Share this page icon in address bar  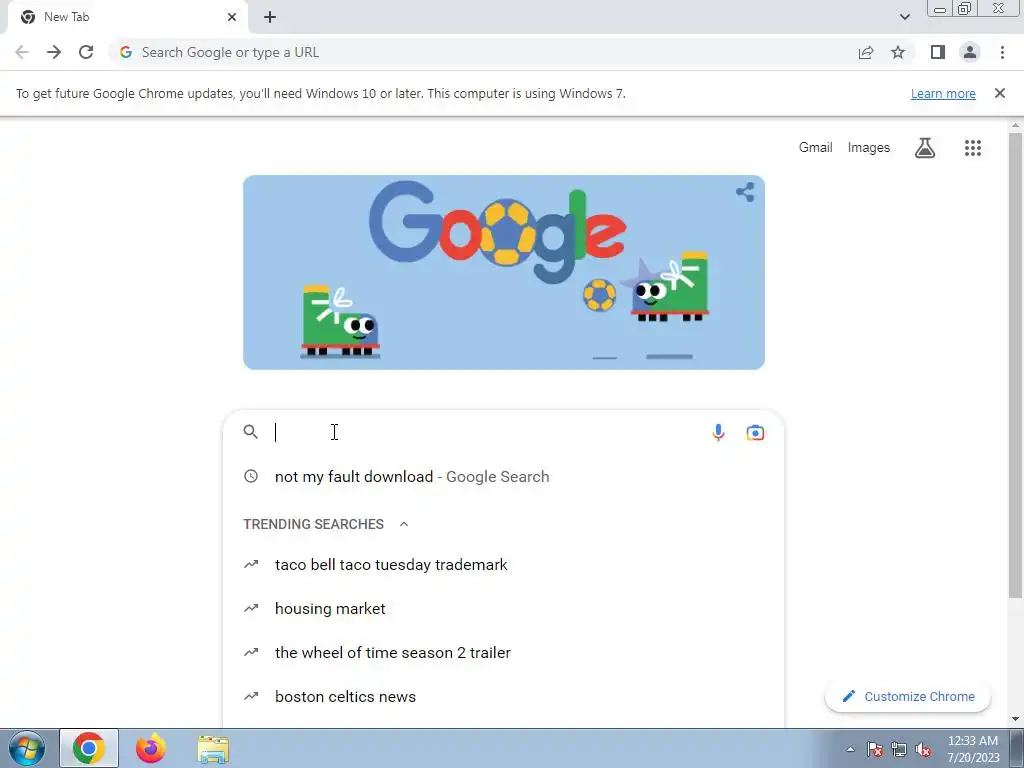point(866,52)
